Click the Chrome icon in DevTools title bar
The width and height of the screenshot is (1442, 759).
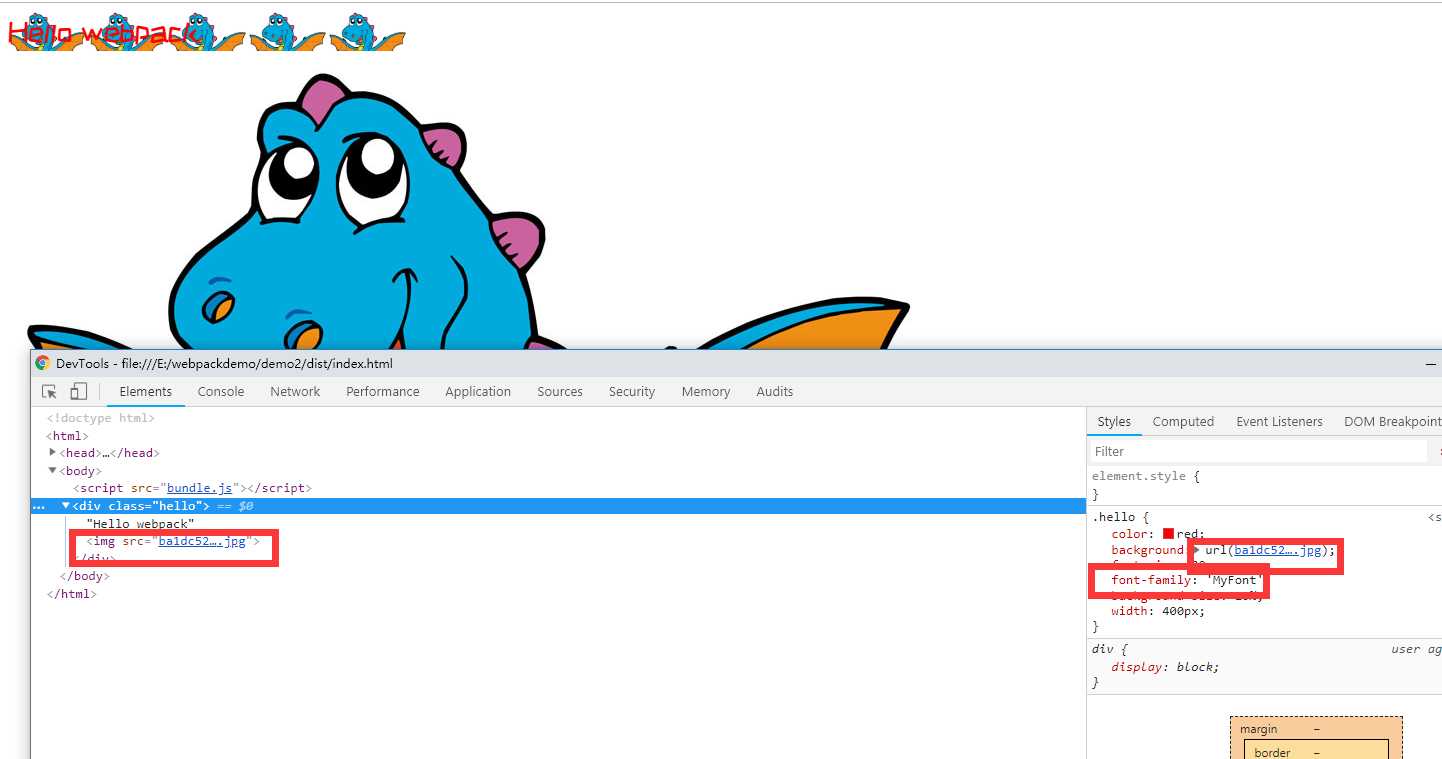(x=42, y=363)
